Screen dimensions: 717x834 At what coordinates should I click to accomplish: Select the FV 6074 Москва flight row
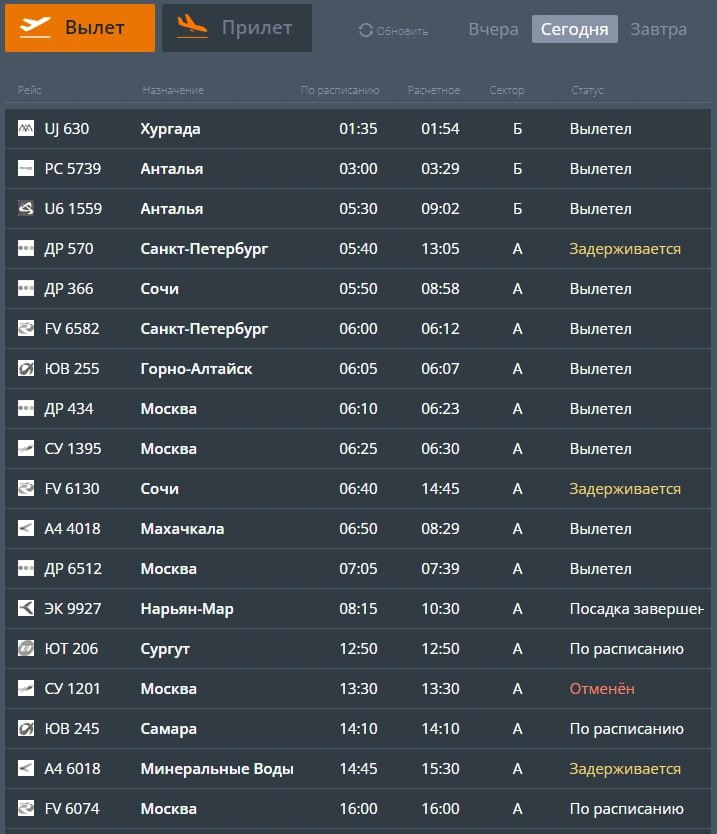[358, 809]
